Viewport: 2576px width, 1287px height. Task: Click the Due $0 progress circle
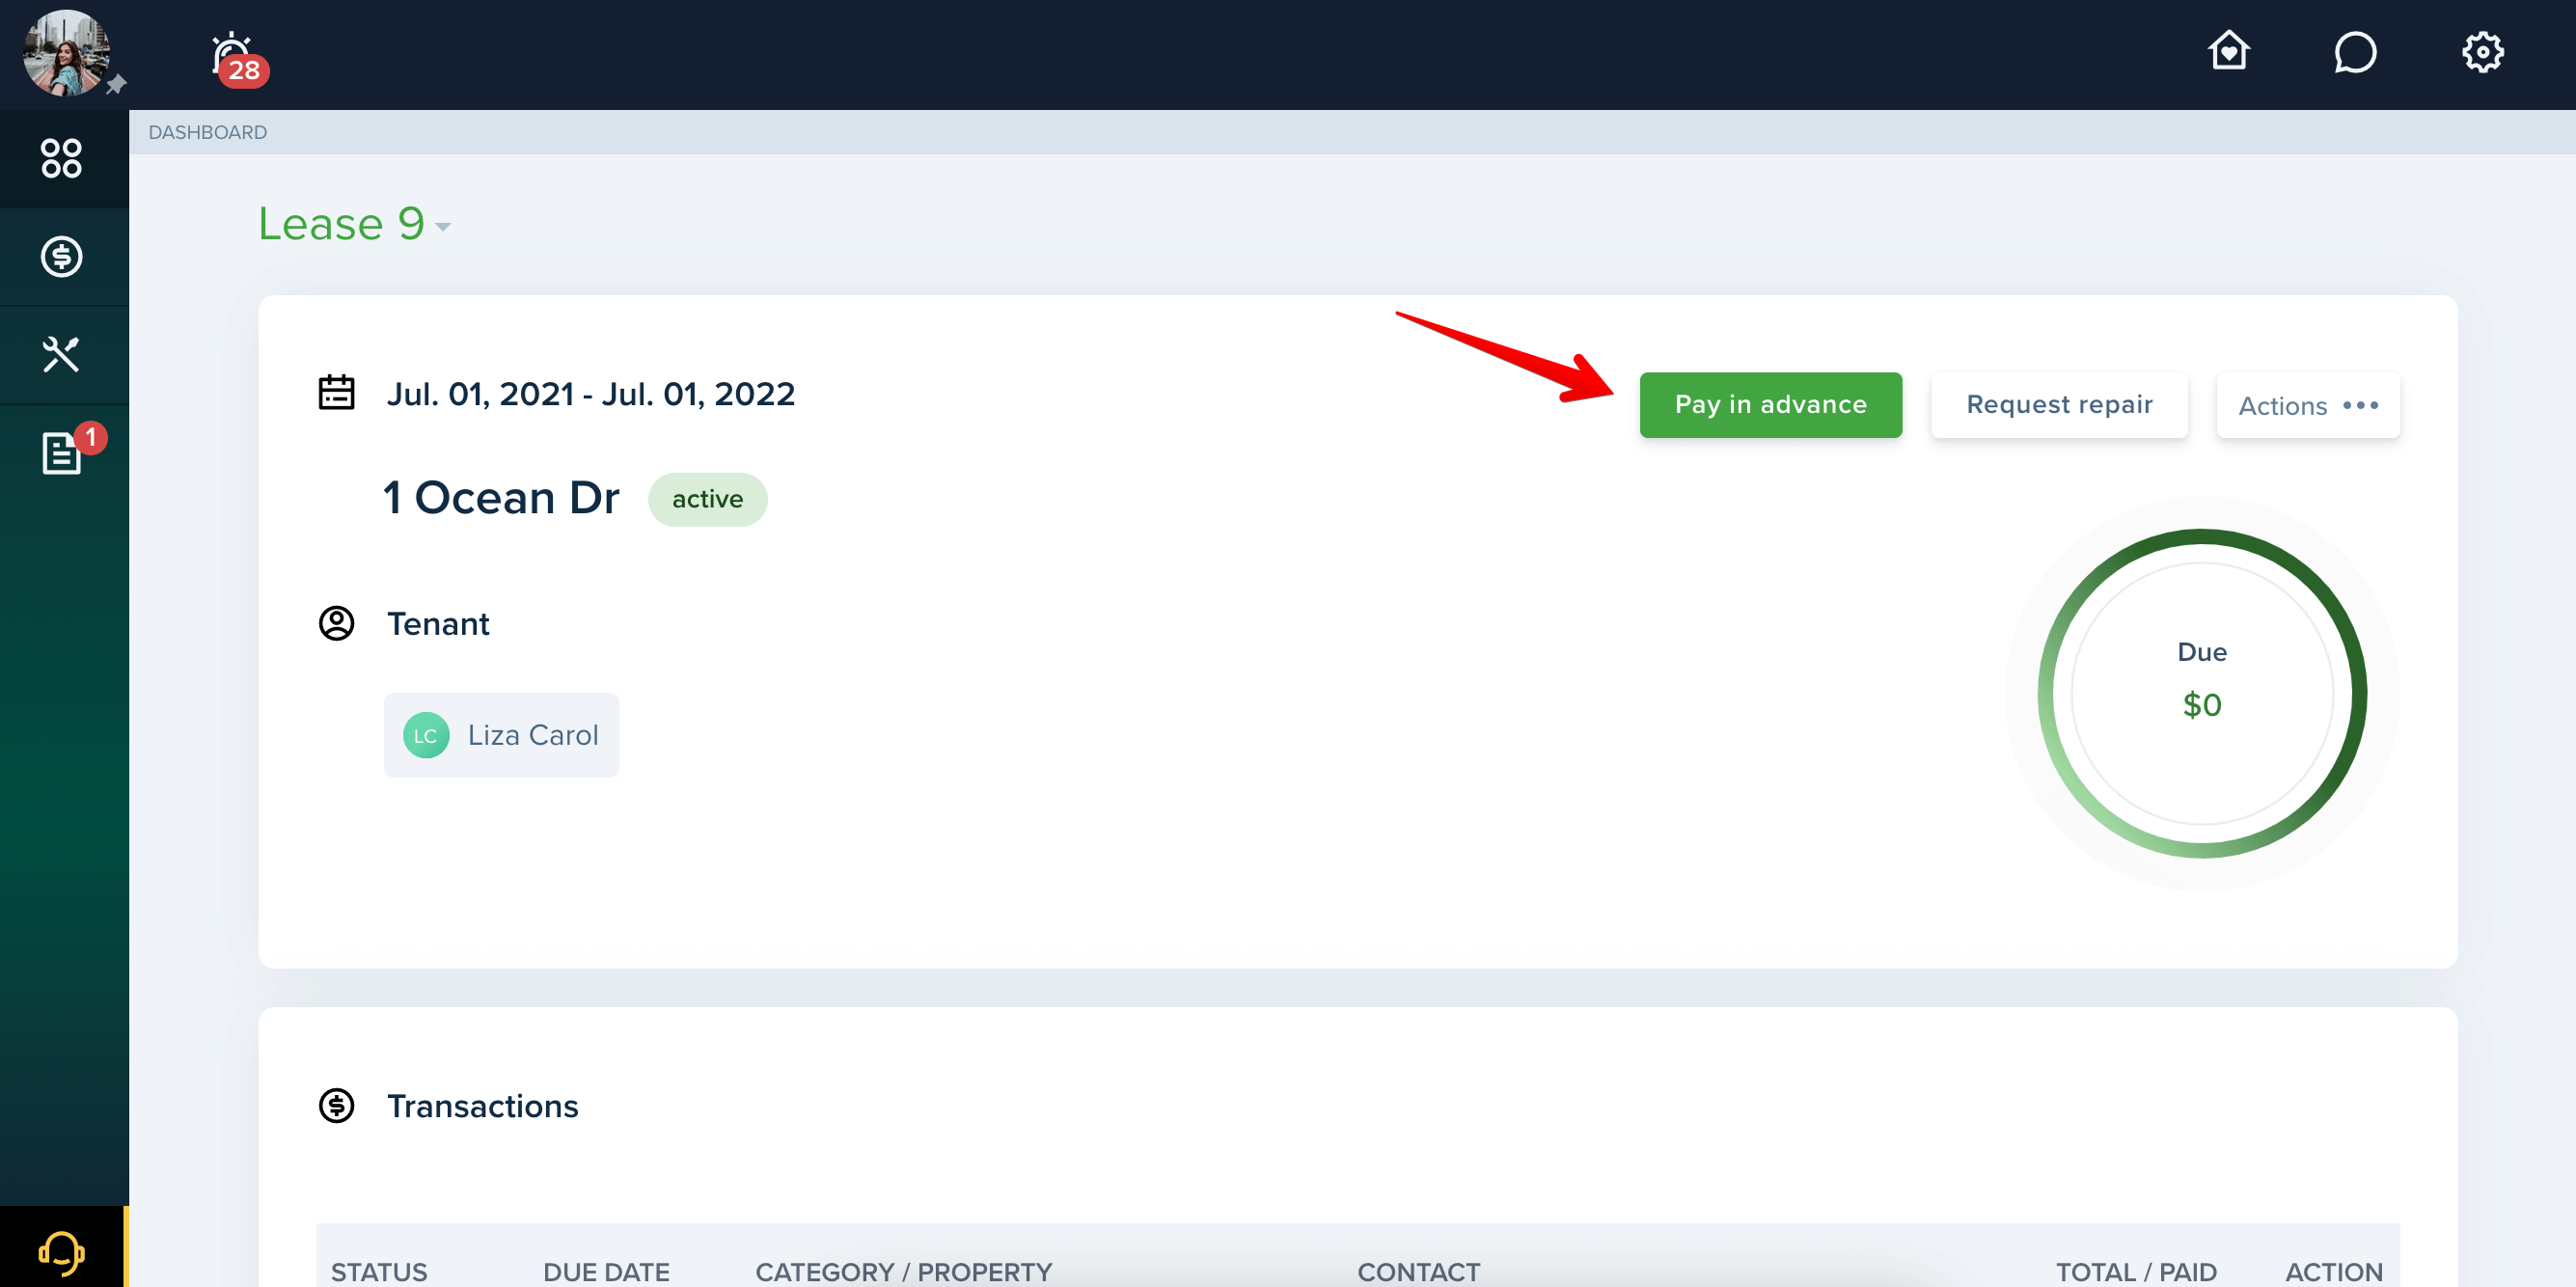pyautogui.click(x=2201, y=693)
